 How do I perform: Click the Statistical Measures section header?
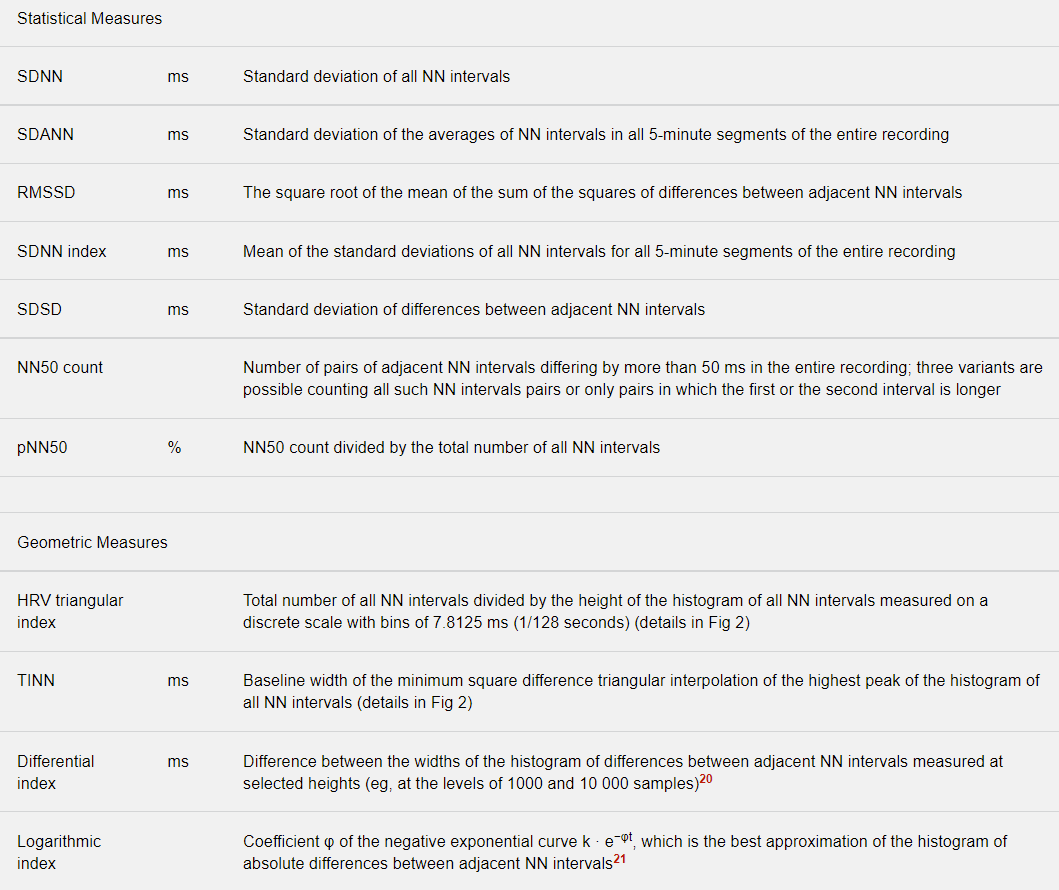coord(89,18)
